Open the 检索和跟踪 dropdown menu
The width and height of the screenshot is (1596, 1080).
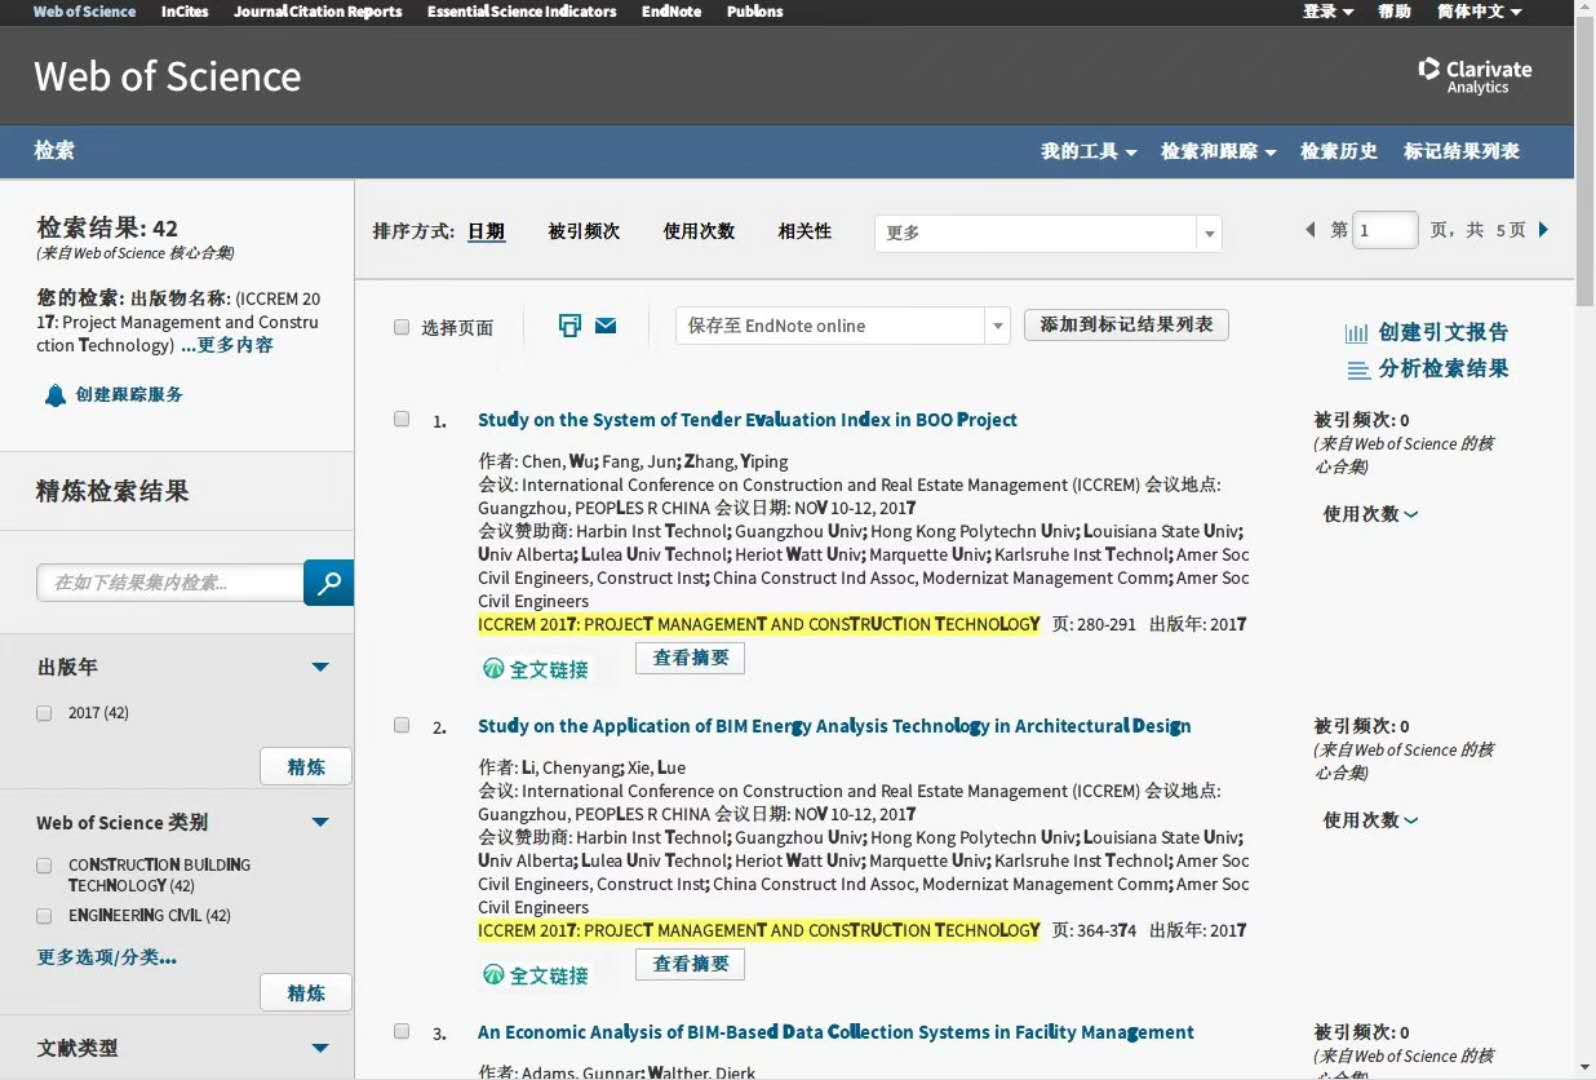[x=1218, y=152]
